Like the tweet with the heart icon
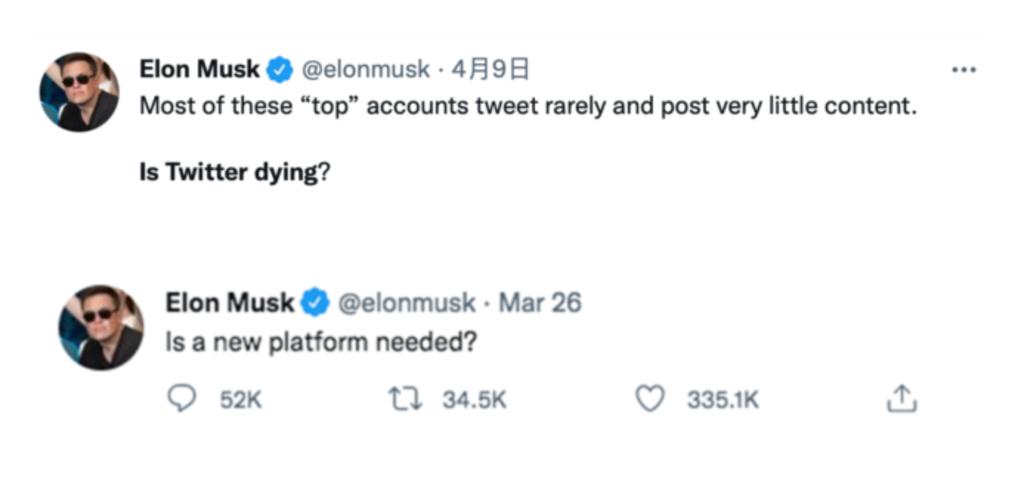The height and width of the screenshot is (478, 1024). (651, 400)
